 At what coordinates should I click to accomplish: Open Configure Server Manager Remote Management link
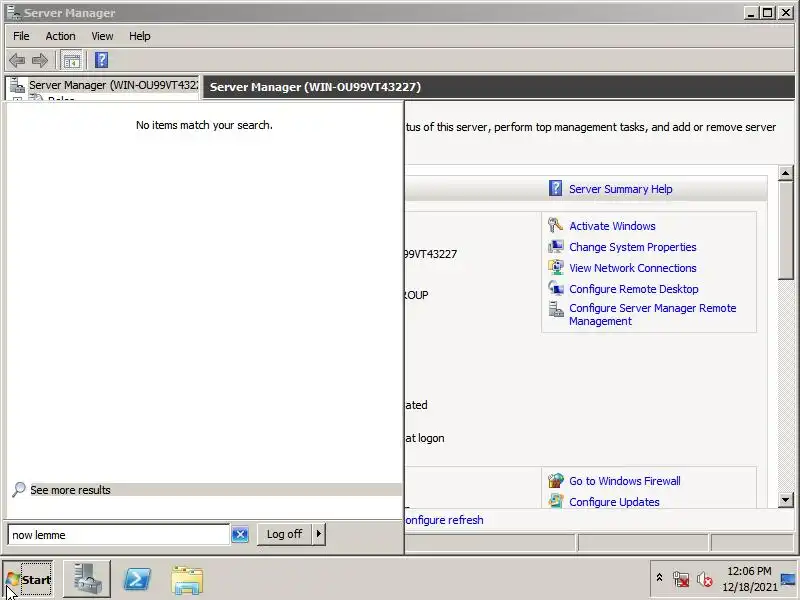tap(653, 314)
